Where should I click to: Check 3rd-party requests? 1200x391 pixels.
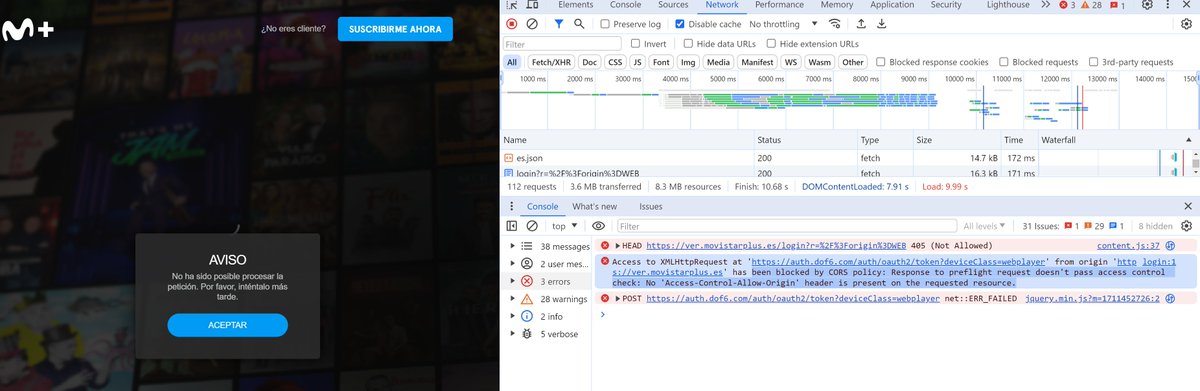coord(1092,62)
